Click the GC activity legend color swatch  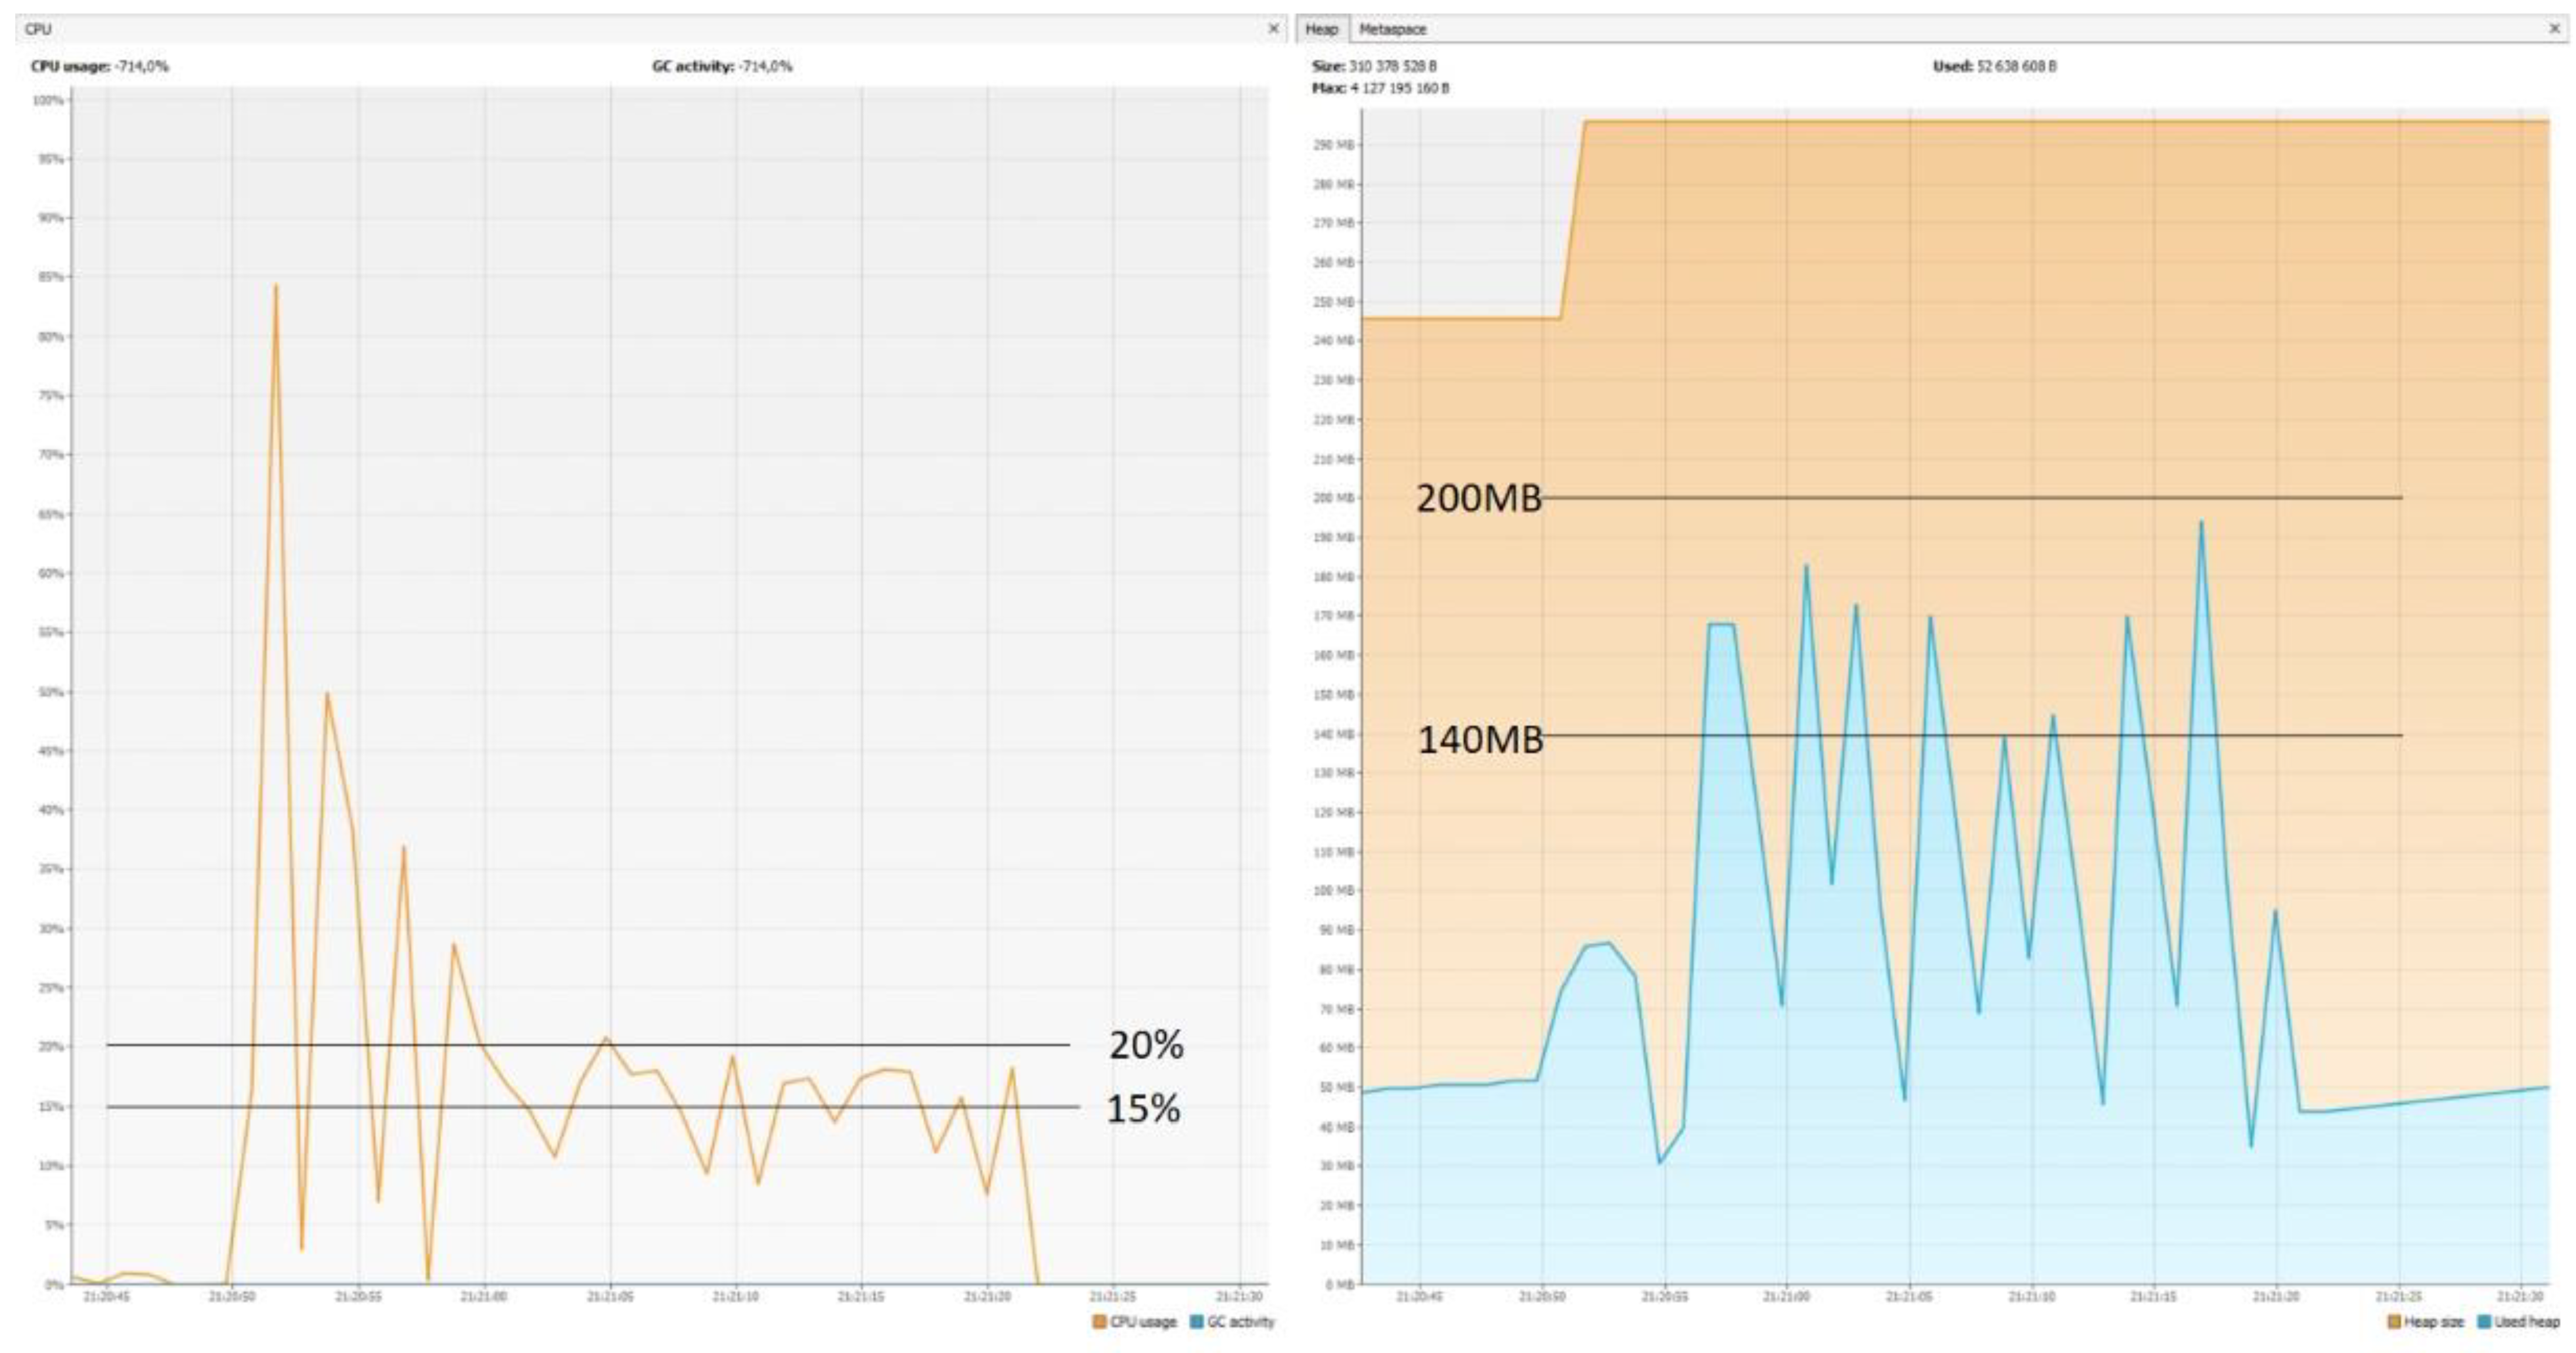[x=1196, y=1322]
